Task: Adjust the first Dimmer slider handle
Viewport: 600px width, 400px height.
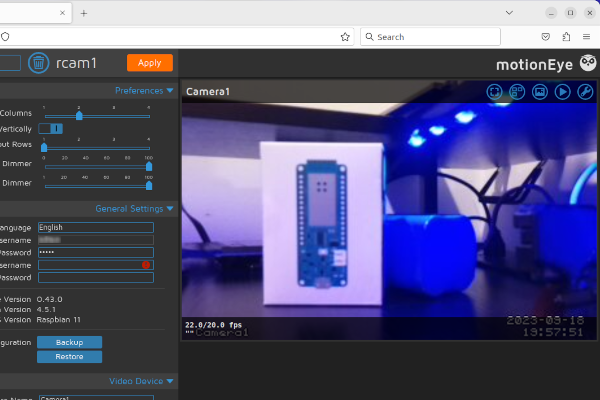Action: point(149,167)
